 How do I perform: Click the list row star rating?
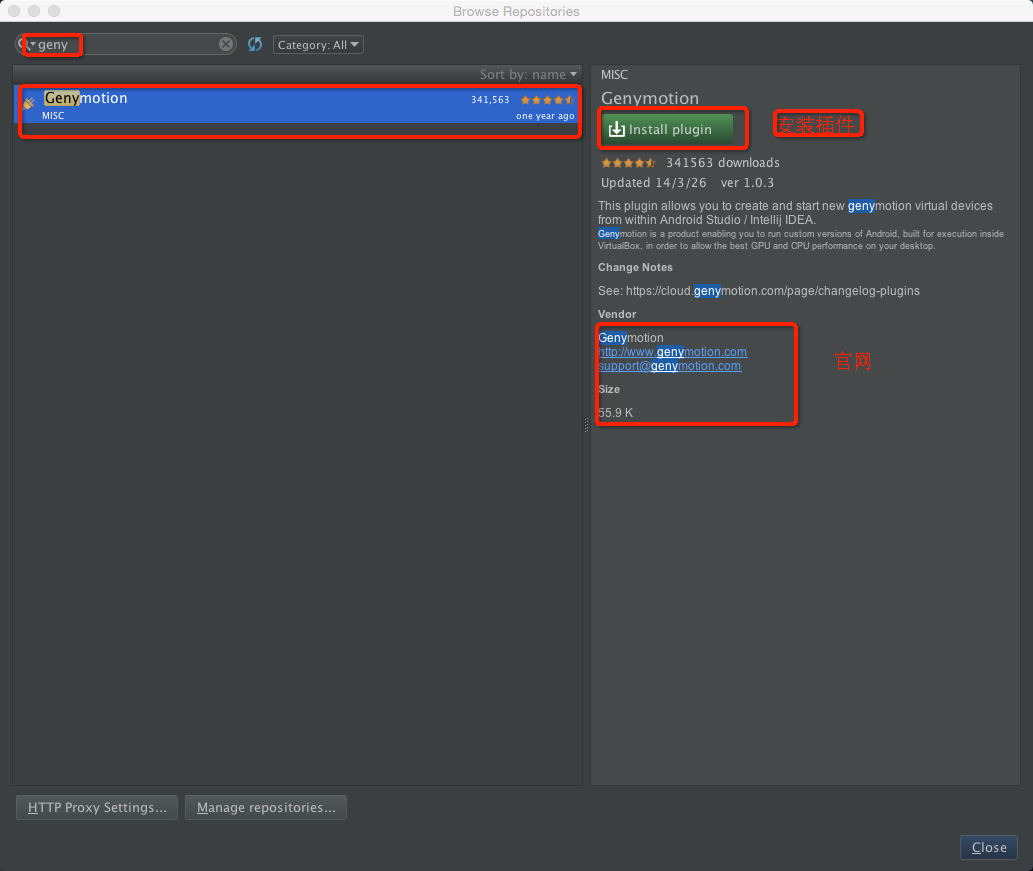point(547,100)
